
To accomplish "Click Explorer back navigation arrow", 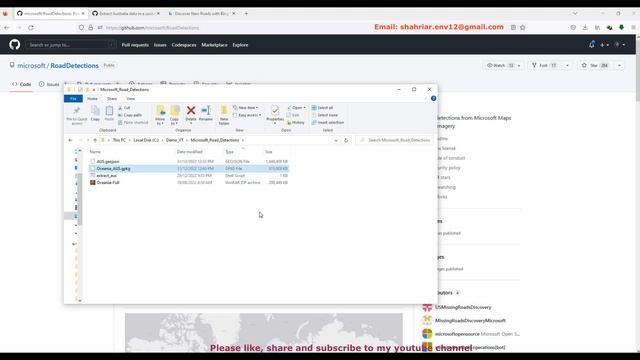I will coord(70,140).
